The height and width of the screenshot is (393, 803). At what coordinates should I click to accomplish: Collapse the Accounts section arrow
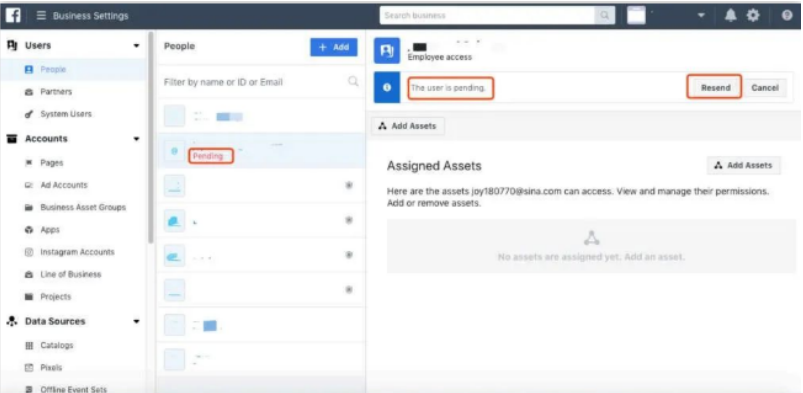click(136, 139)
